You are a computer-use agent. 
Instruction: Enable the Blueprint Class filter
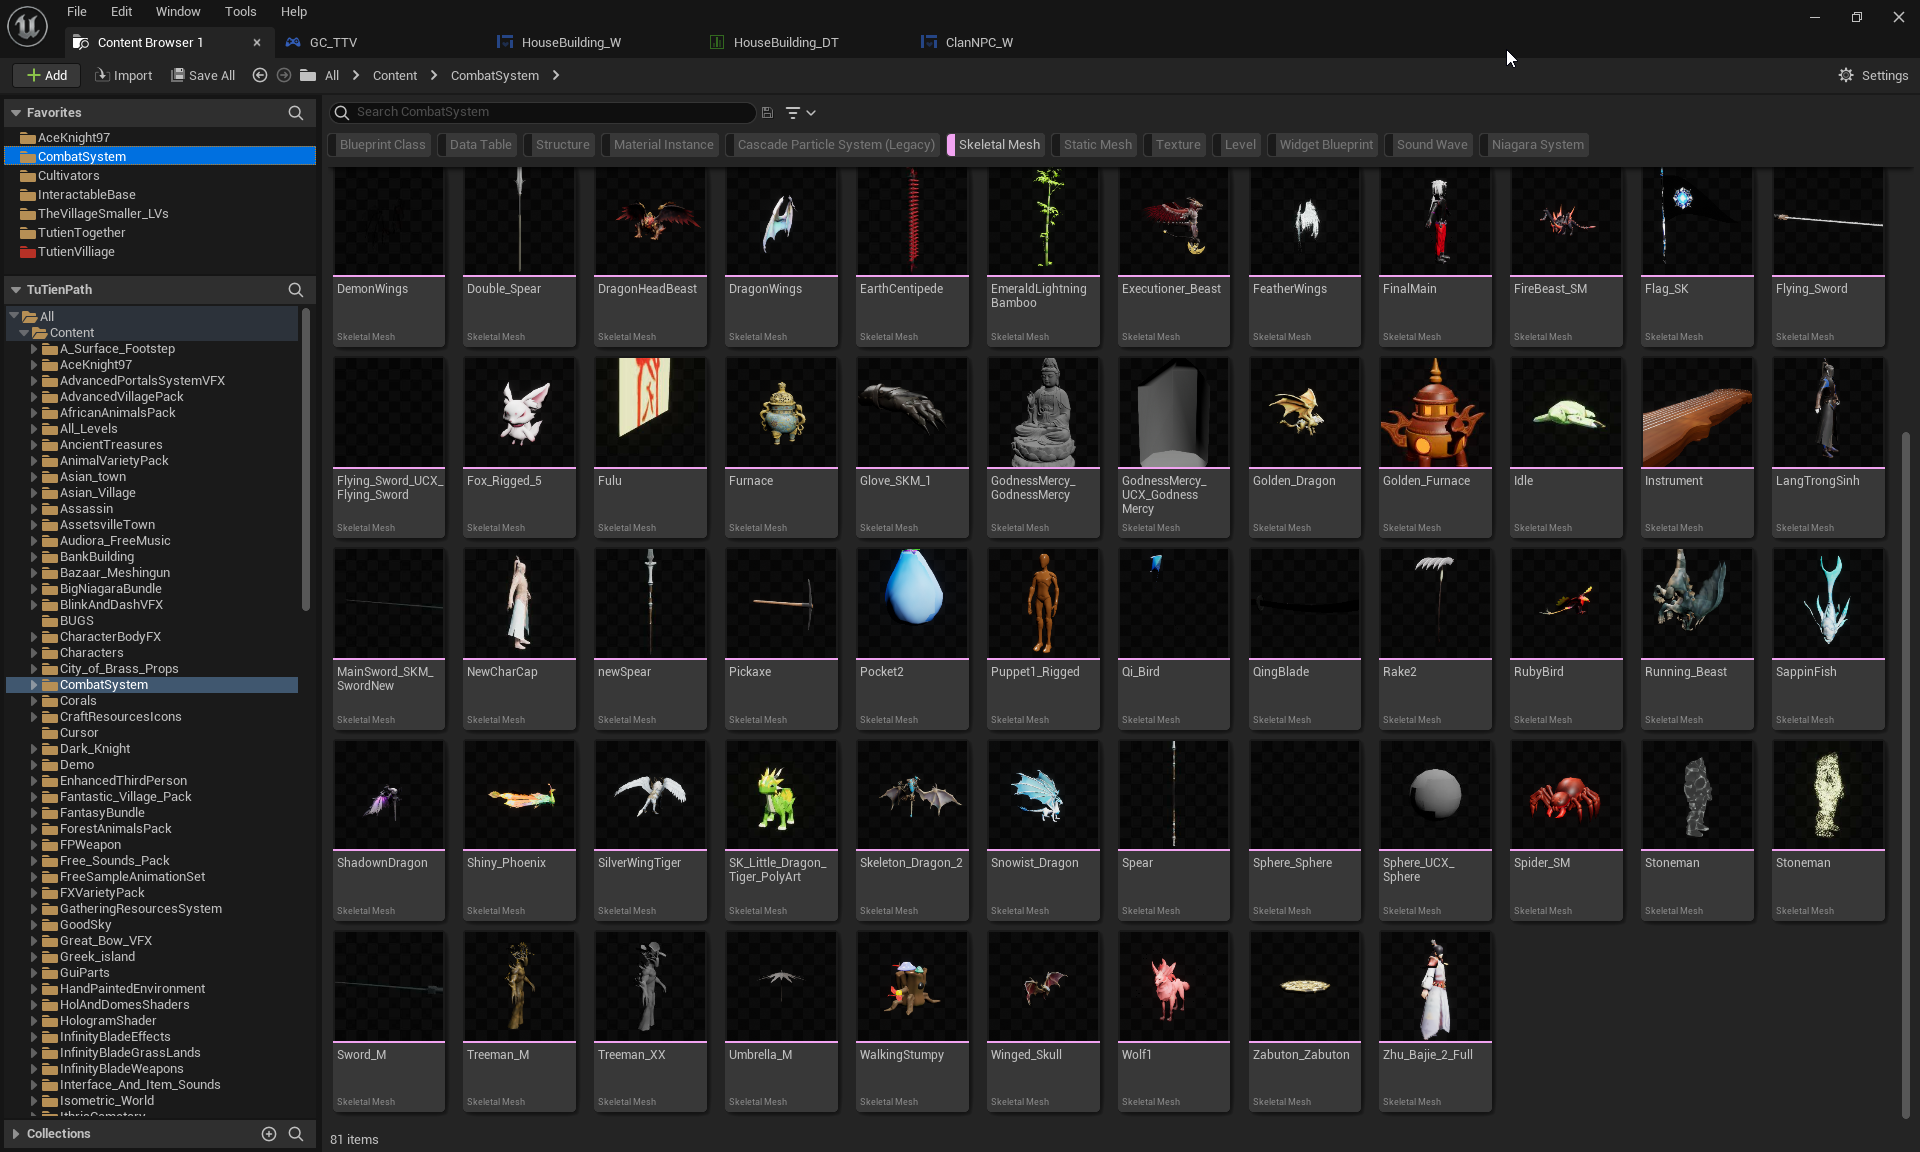click(382, 145)
